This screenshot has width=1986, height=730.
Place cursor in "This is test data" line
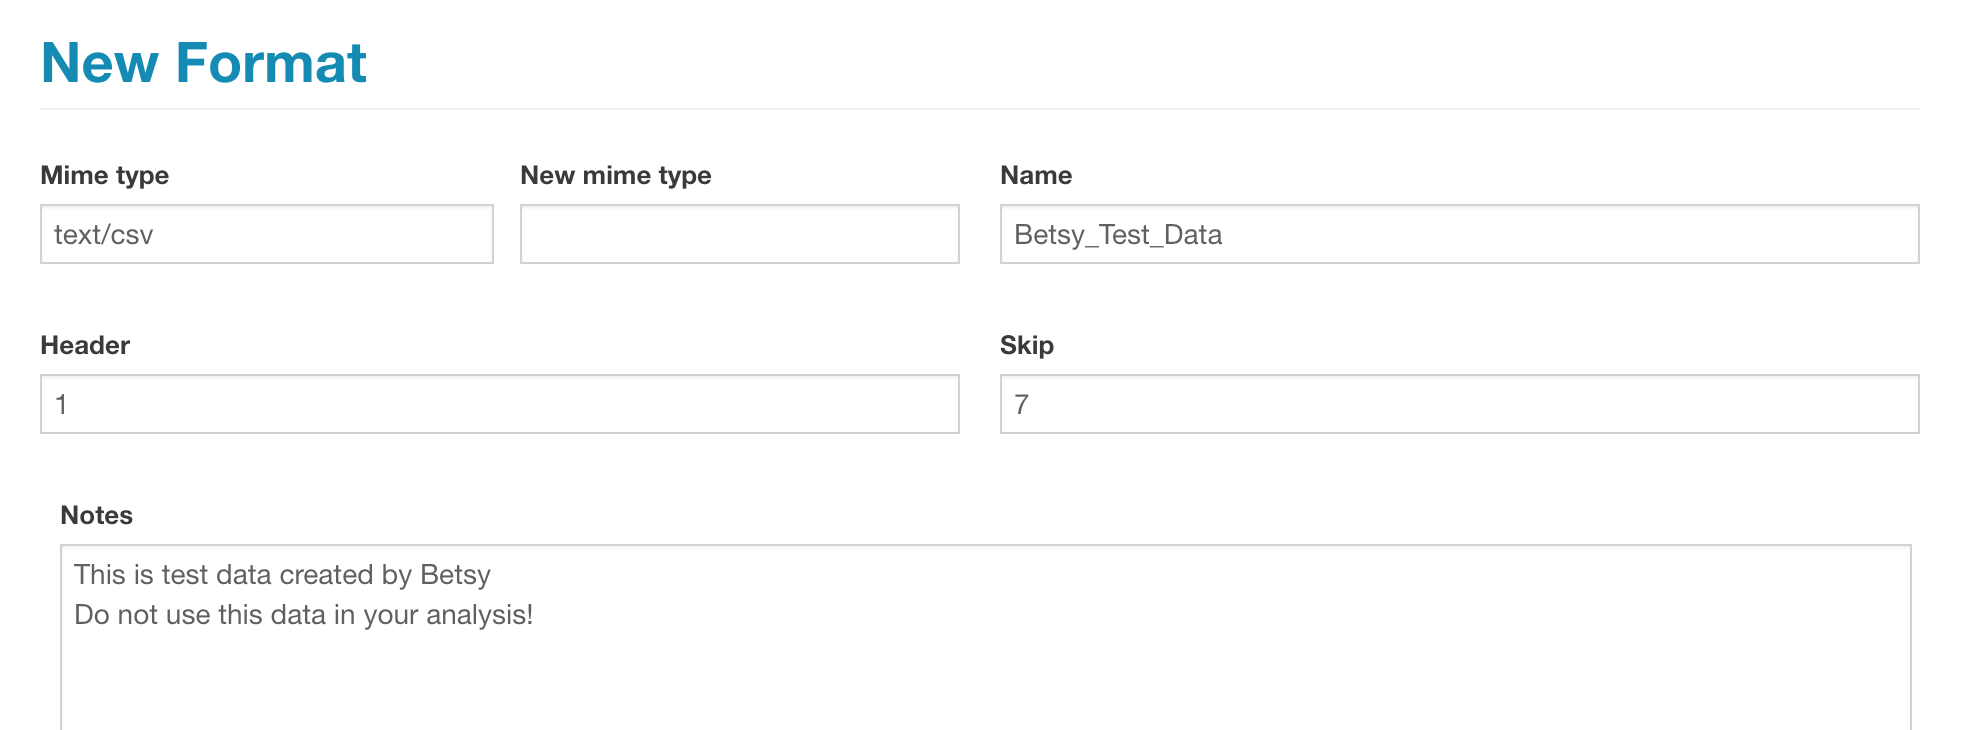(x=200, y=575)
